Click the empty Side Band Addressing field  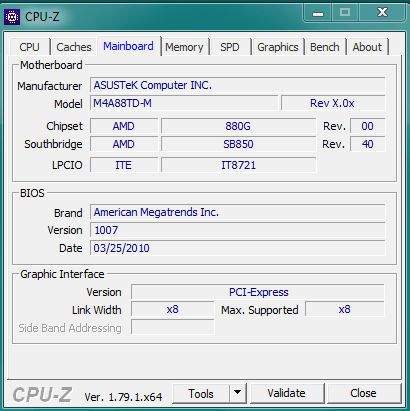172,327
